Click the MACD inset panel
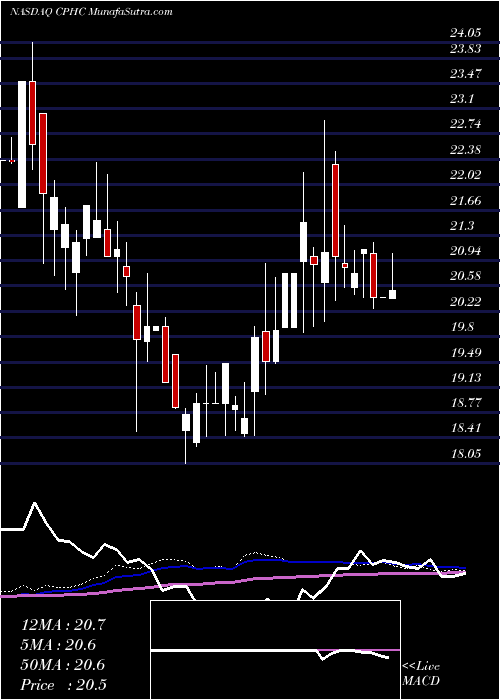This screenshot has width=500, height=700. [x=275, y=650]
